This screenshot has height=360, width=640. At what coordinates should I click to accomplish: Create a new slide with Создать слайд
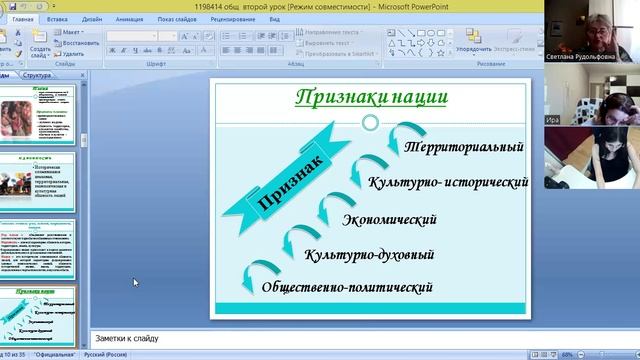pos(40,44)
